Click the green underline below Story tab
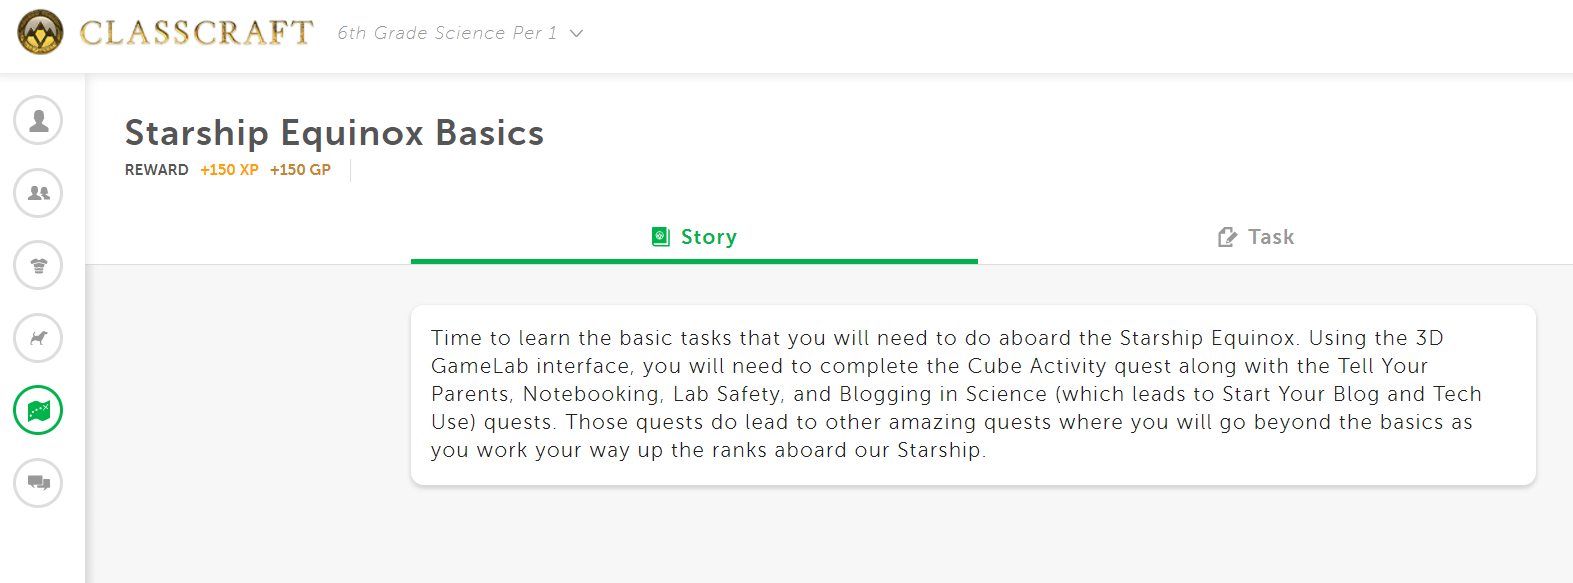The height and width of the screenshot is (583, 1573). [694, 261]
